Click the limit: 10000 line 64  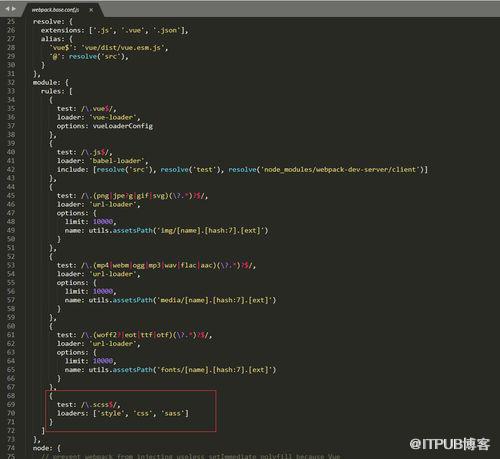(90, 361)
